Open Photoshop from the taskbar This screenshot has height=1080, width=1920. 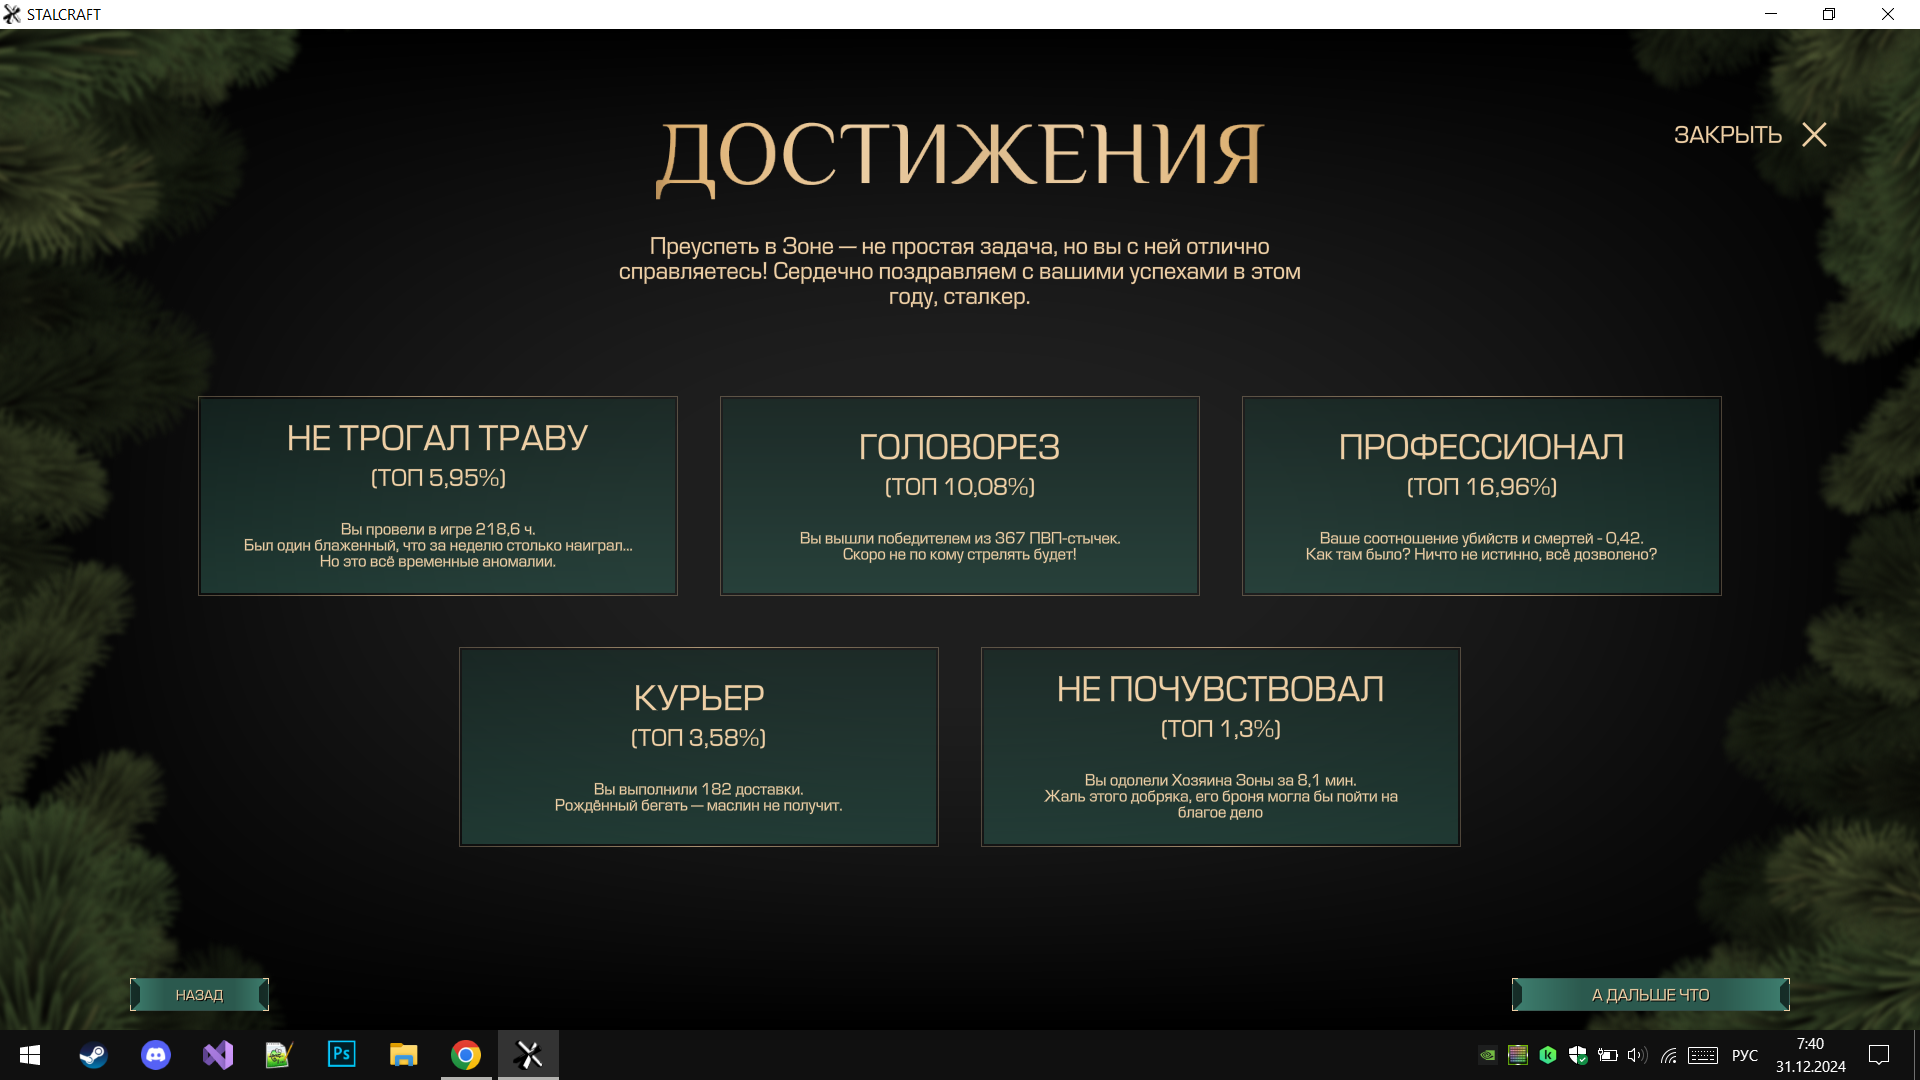coord(341,1055)
